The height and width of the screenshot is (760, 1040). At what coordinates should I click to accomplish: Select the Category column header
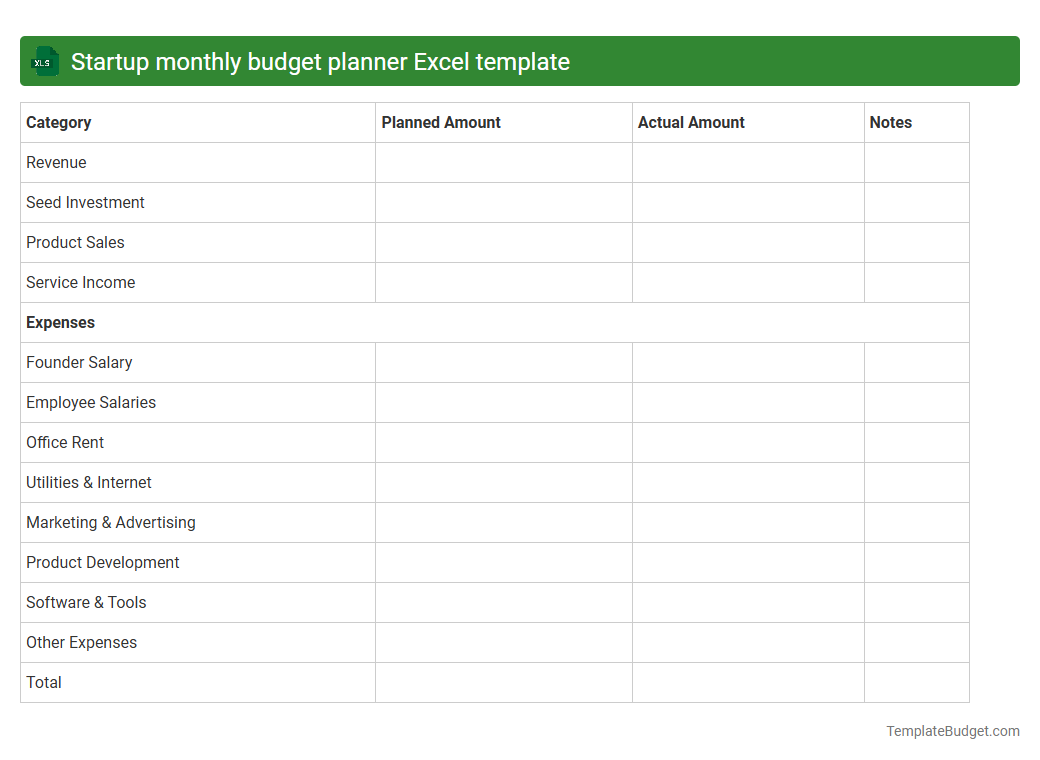click(x=58, y=122)
